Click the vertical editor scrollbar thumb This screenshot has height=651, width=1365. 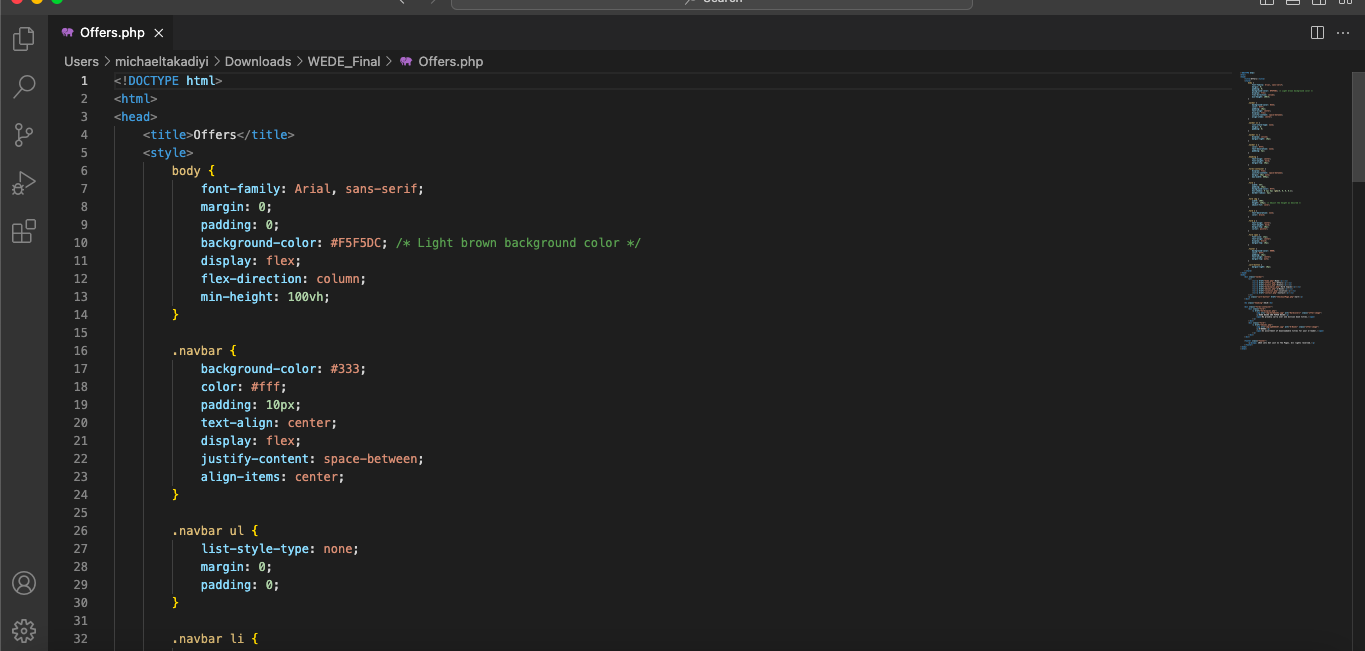click(x=1358, y=125)
